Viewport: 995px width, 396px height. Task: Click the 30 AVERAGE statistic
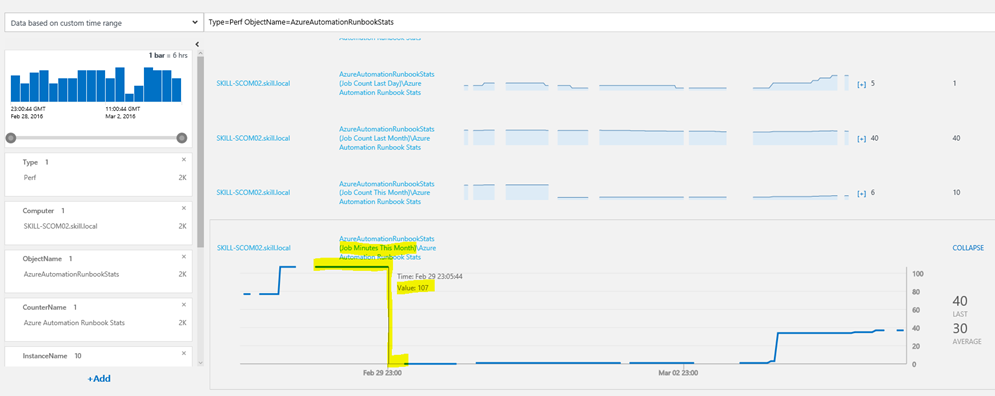pyautogui.click(x=966, y=333)
